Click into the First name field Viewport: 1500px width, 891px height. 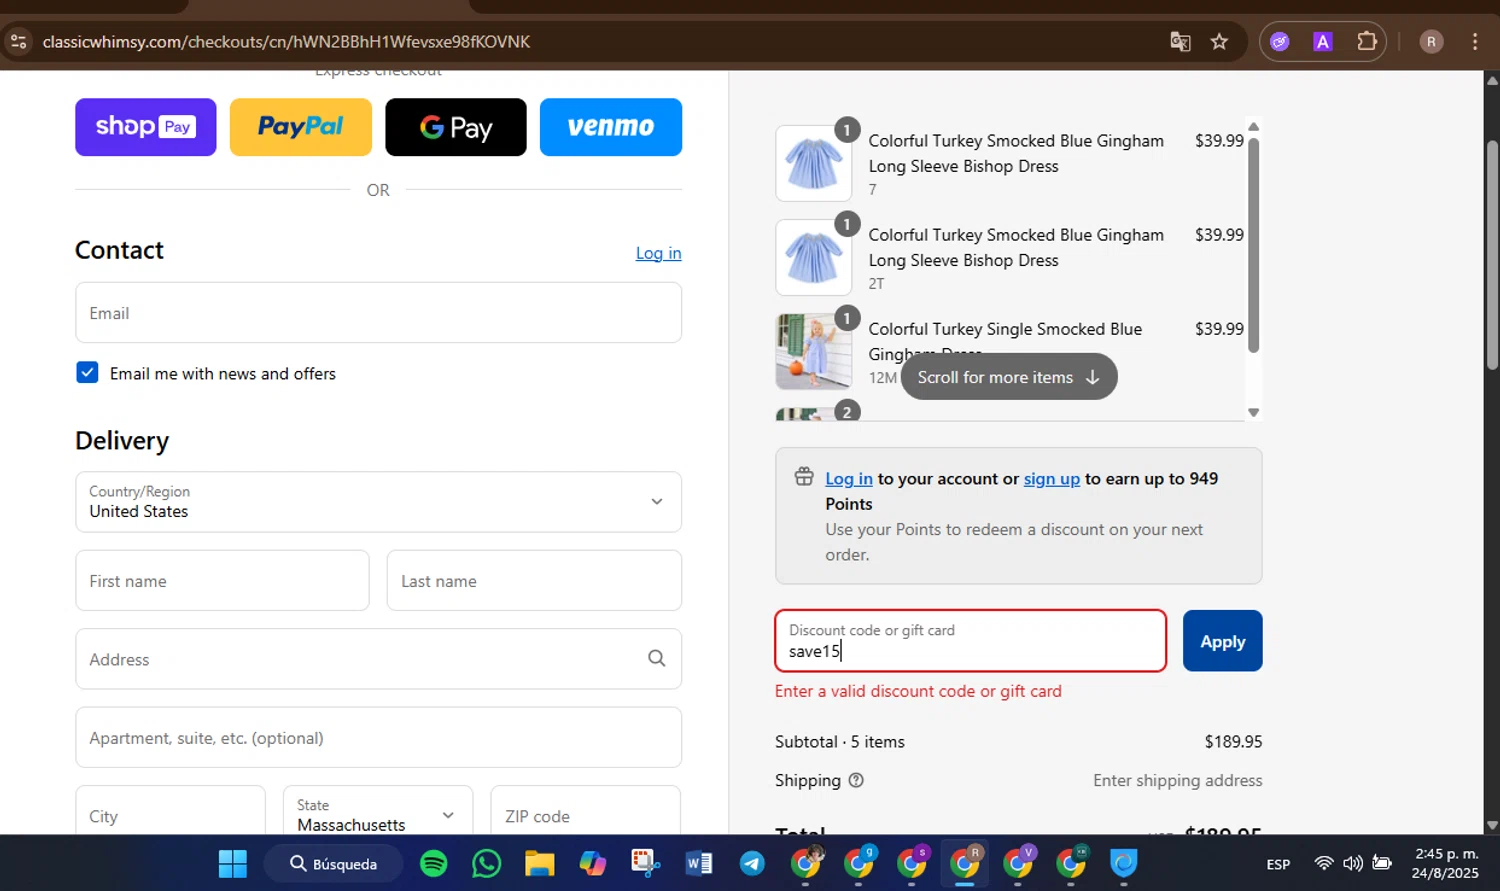point(222,581)
